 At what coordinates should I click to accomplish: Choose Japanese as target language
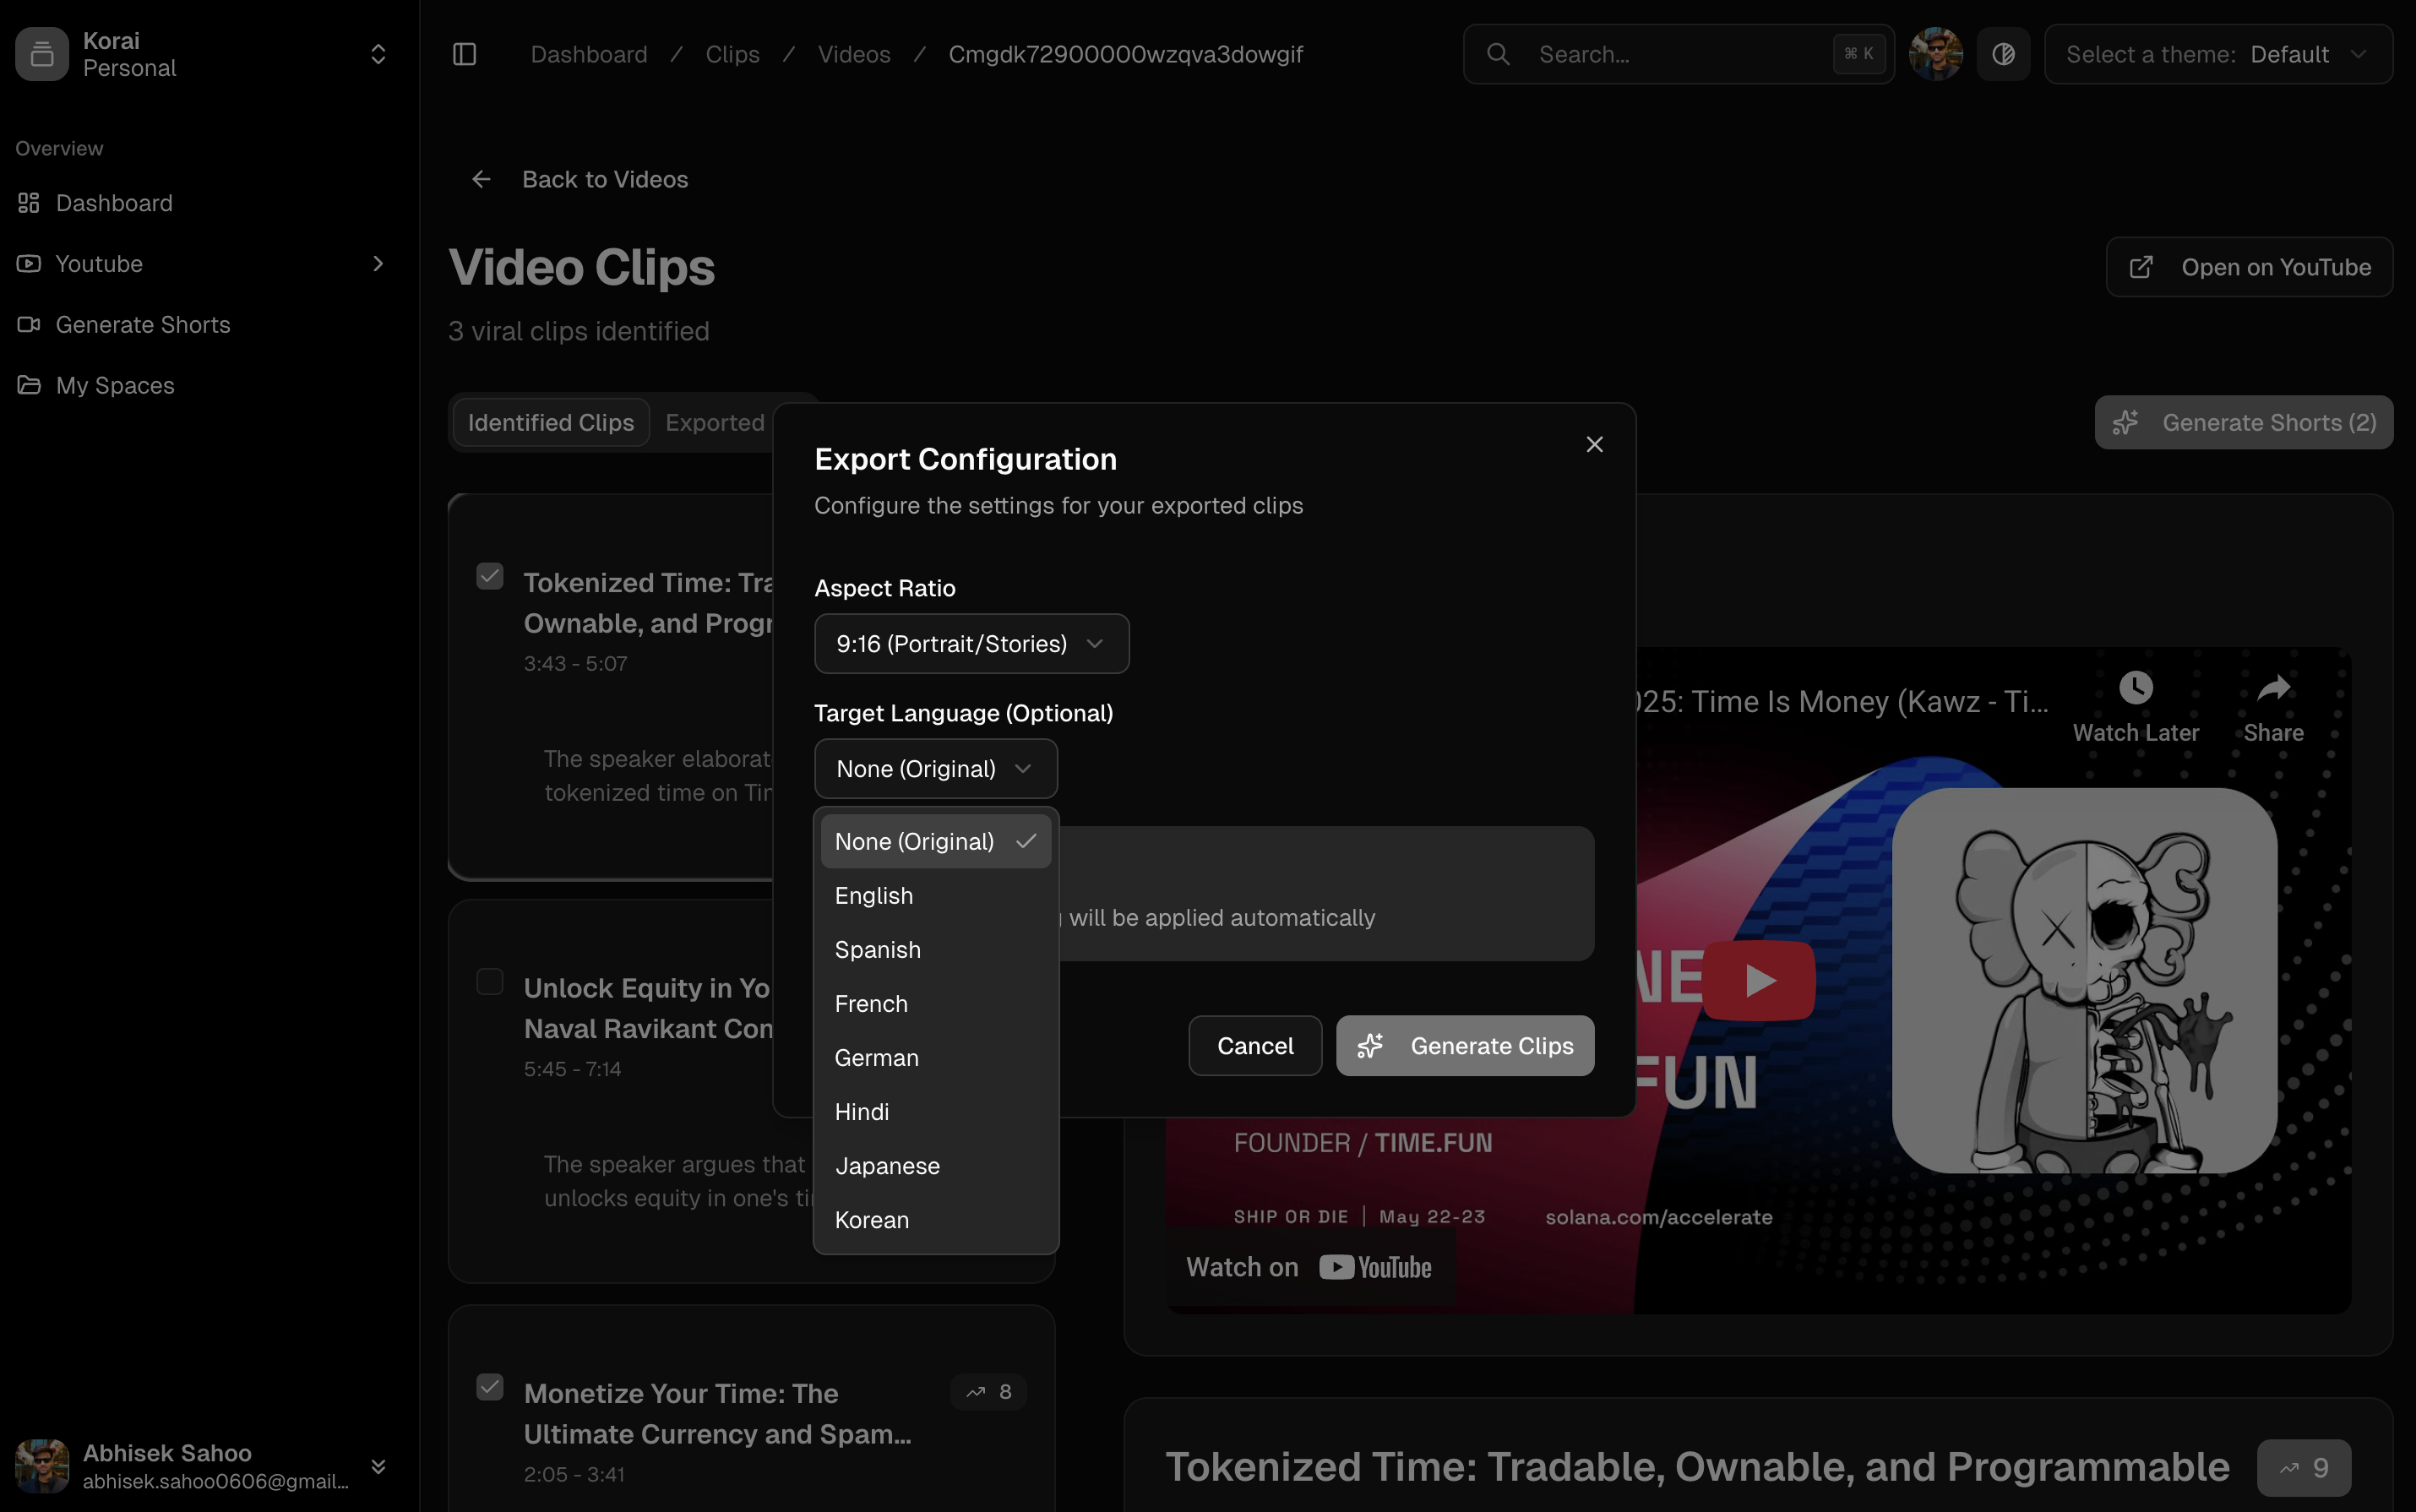(x=887, y=1166)
